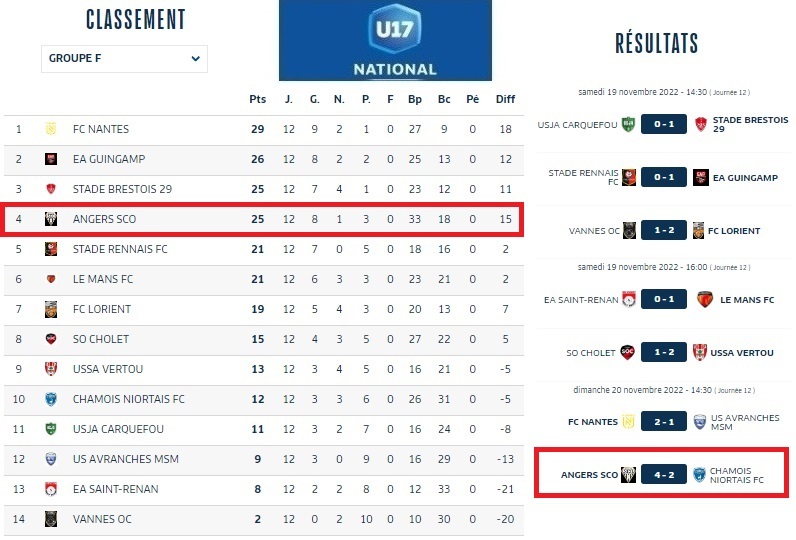Open the Angers SCO 4-2 score button

[x=663, y=474]
